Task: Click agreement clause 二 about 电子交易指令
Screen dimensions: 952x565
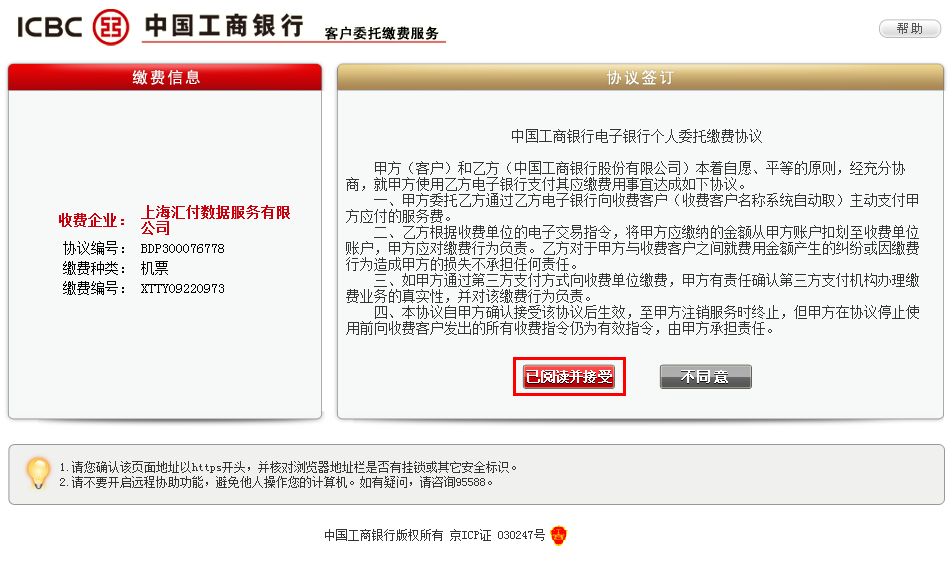Action: 632,248
